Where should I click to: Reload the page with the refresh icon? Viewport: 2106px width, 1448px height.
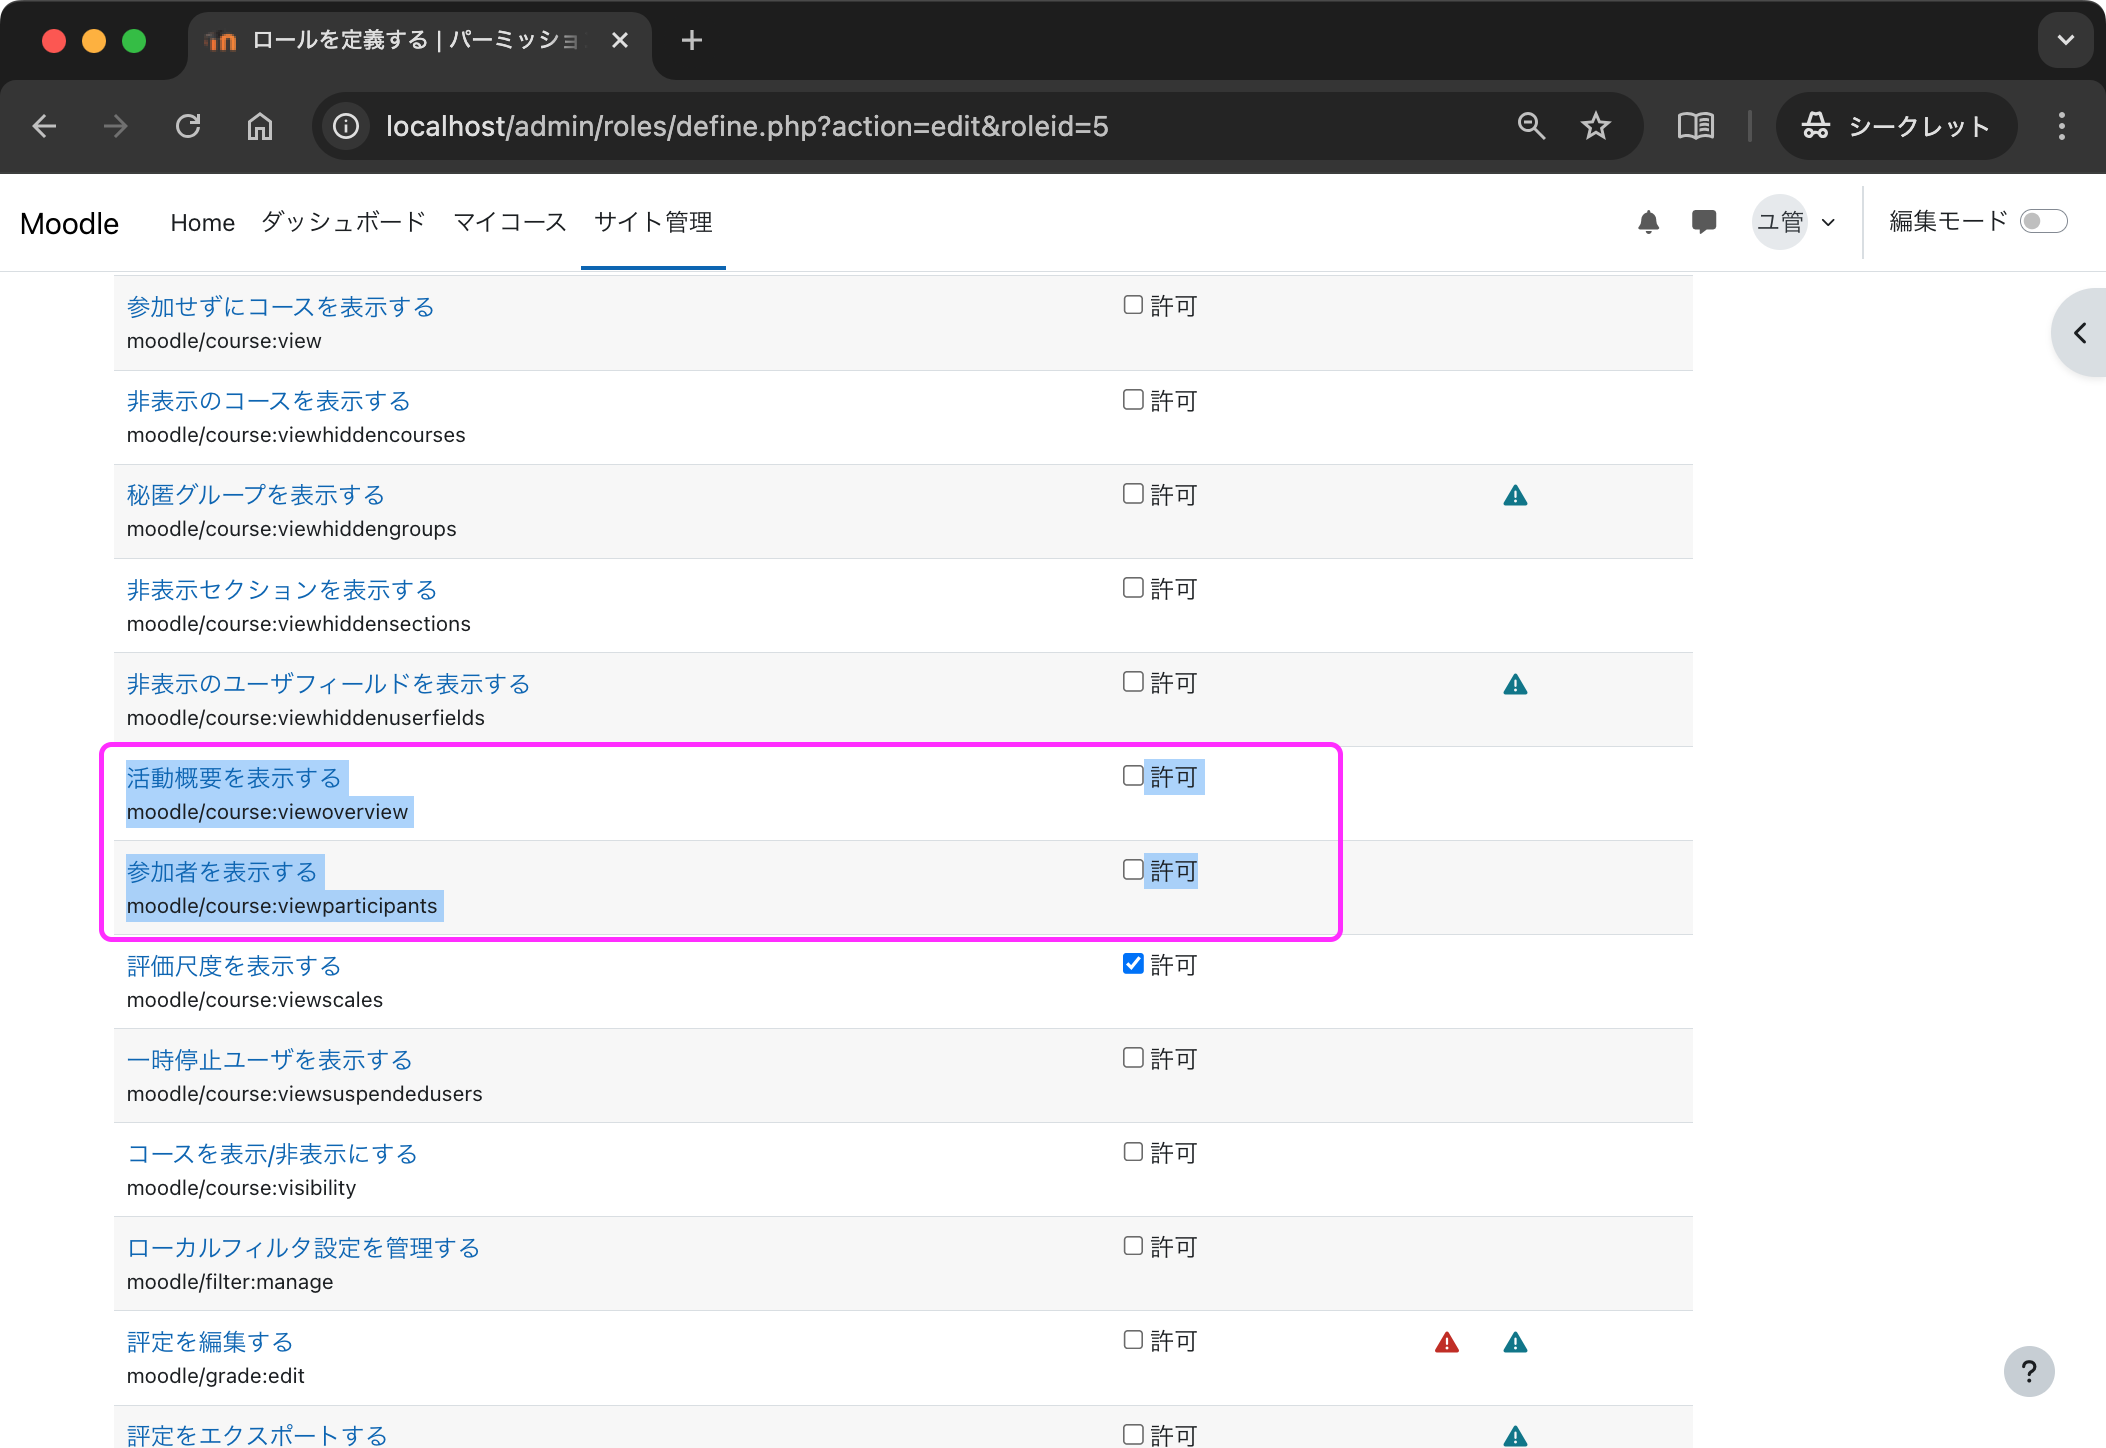click(x=189, y=126)
